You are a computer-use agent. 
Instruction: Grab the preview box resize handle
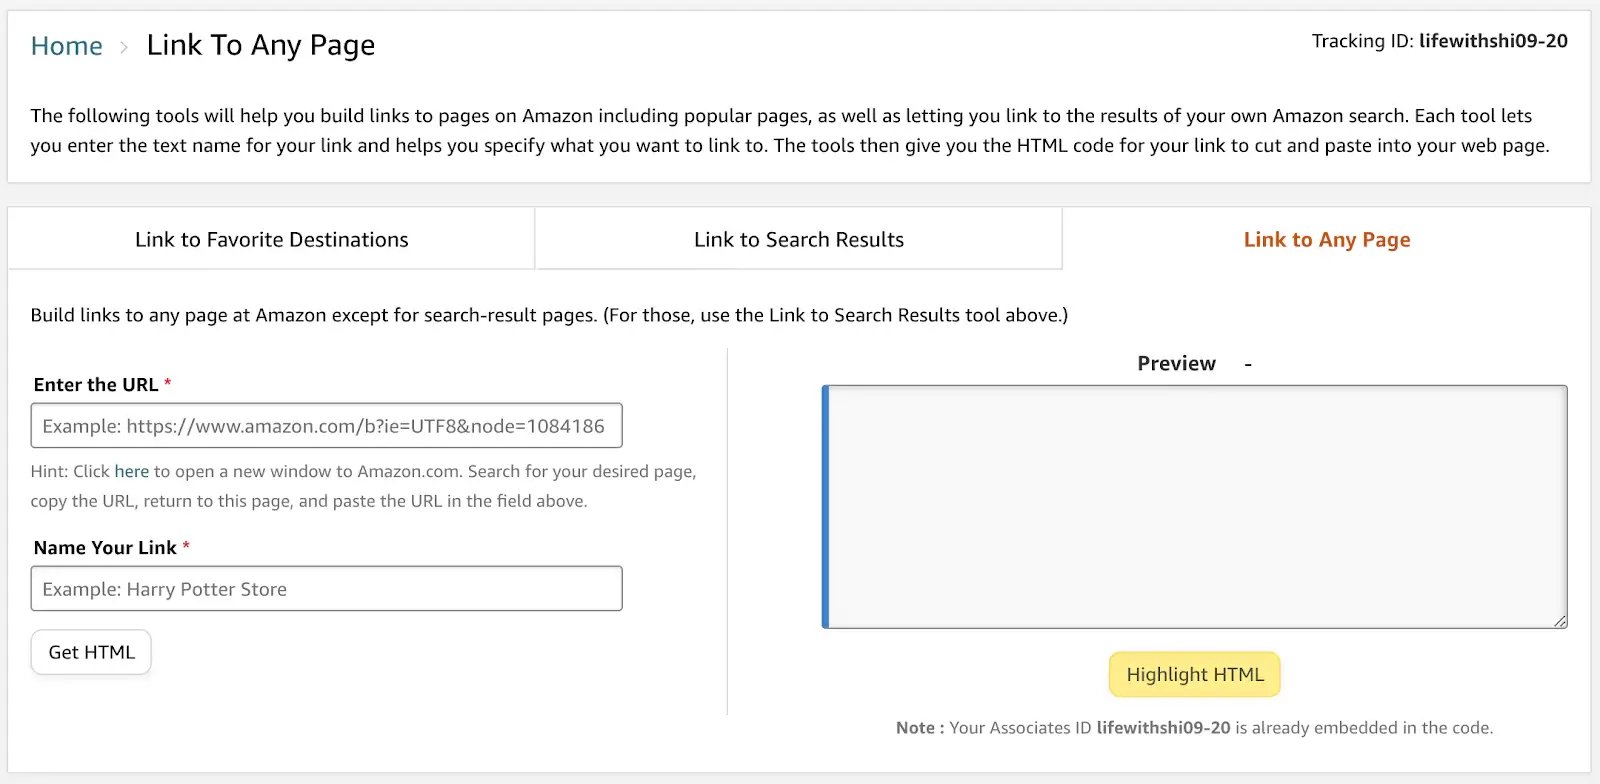tap(1560, 621)
